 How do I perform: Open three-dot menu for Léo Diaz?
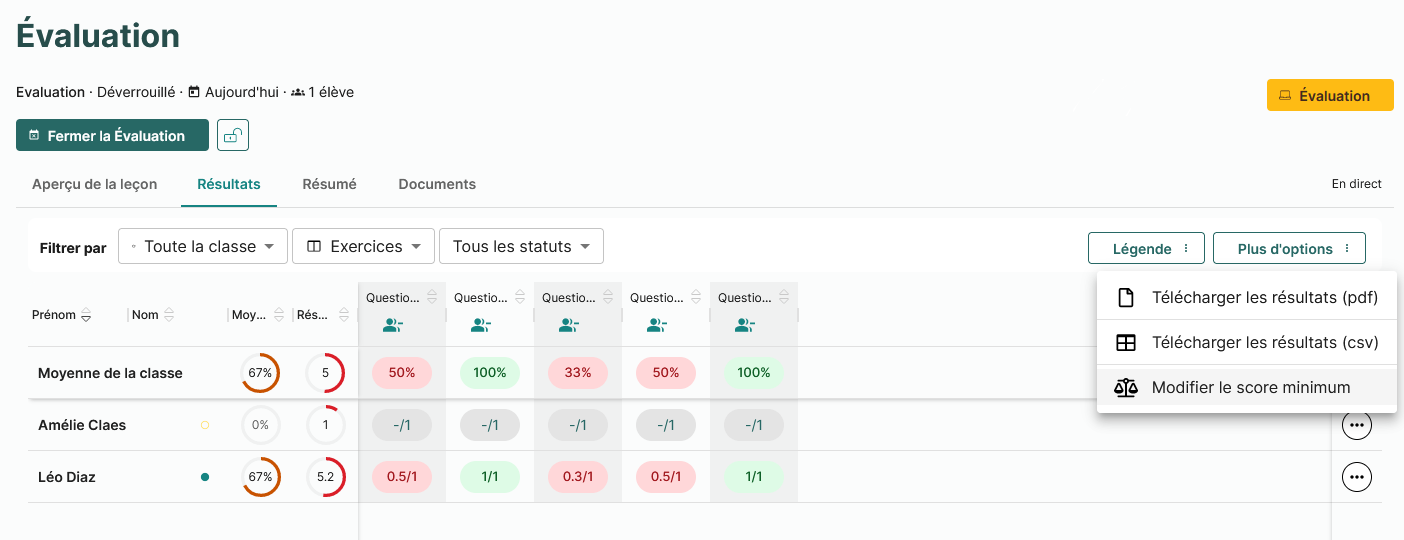click(1357, 477)
